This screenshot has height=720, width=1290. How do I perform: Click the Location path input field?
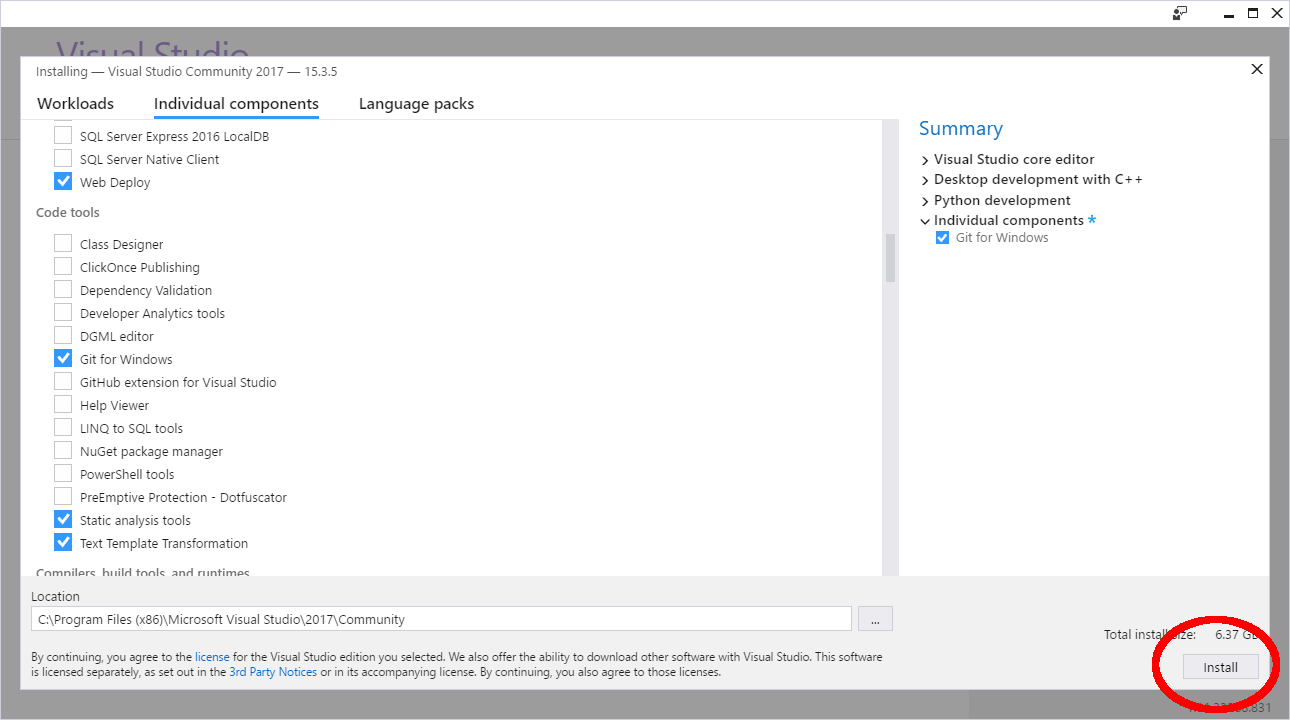point(441,619)
